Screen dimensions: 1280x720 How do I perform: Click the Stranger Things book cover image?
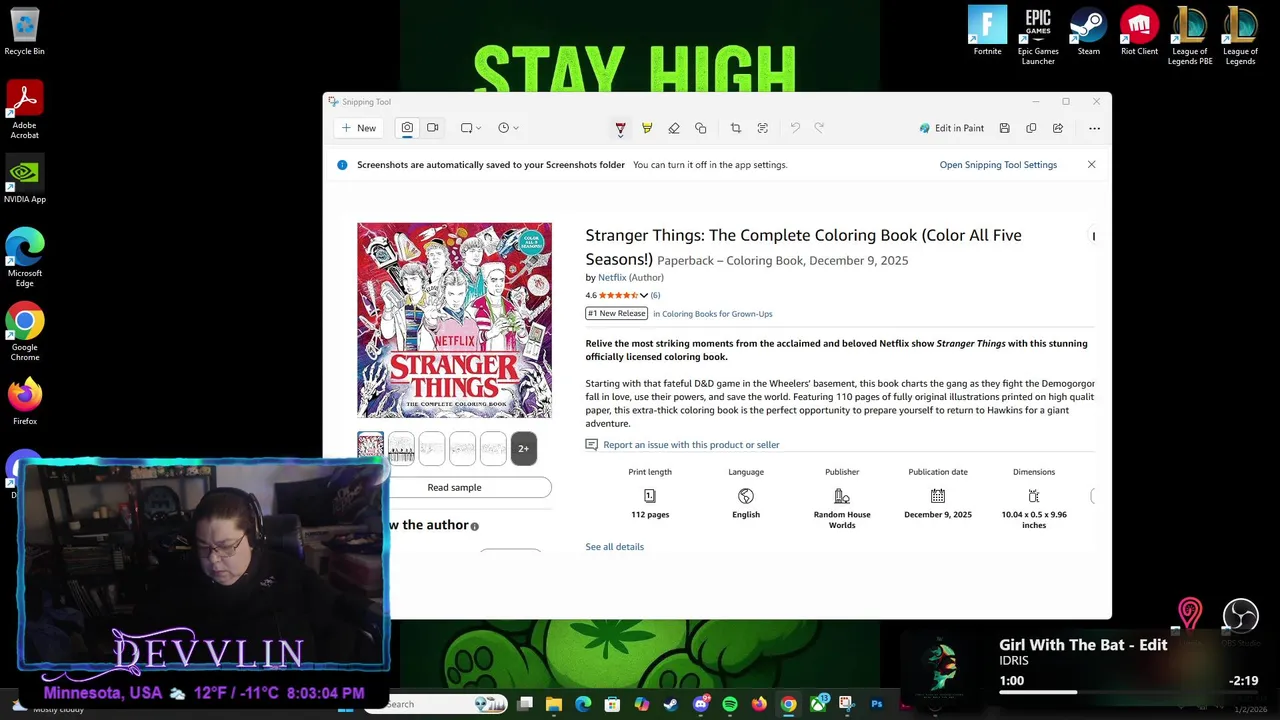(x=454, y=320)
